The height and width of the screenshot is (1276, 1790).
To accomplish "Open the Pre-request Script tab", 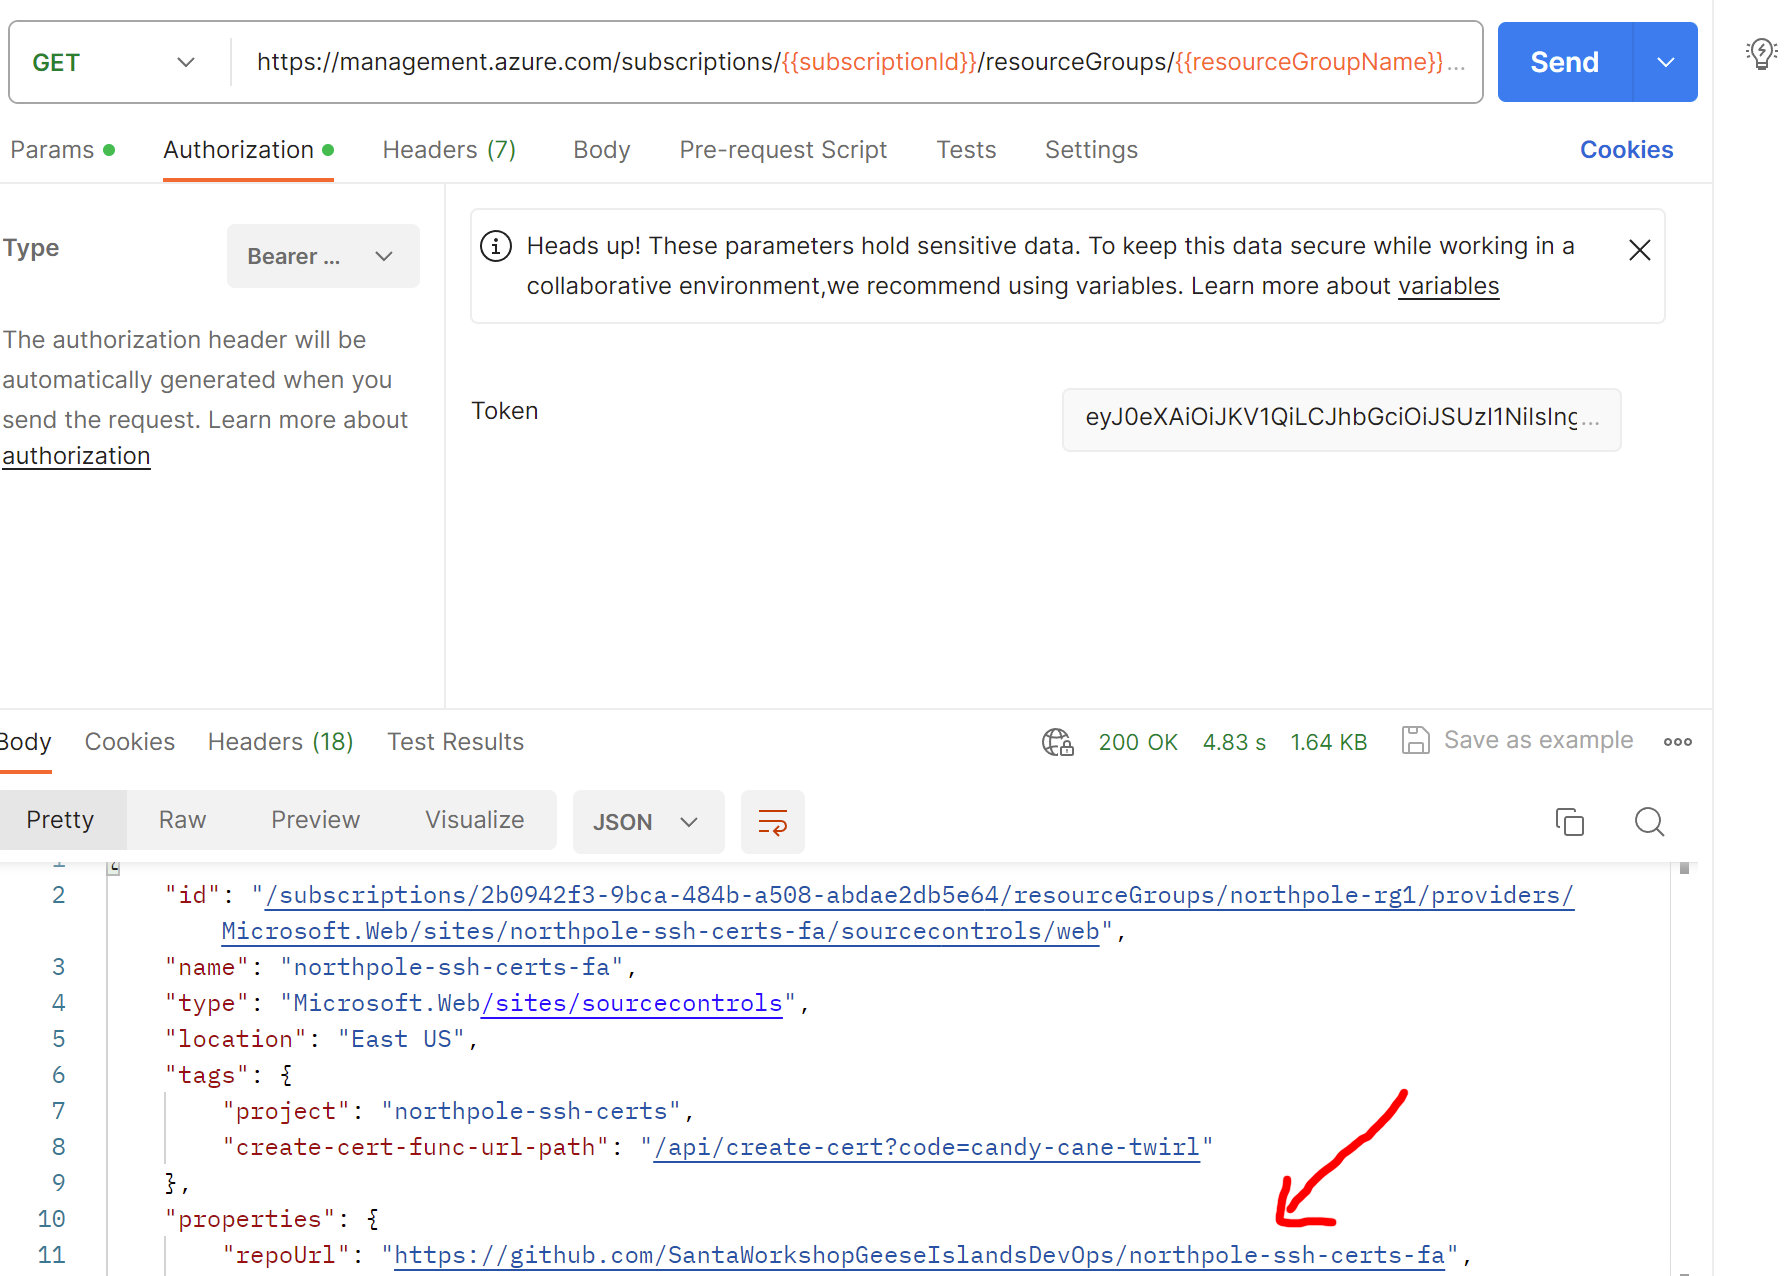I will click(x=783, y=150).
